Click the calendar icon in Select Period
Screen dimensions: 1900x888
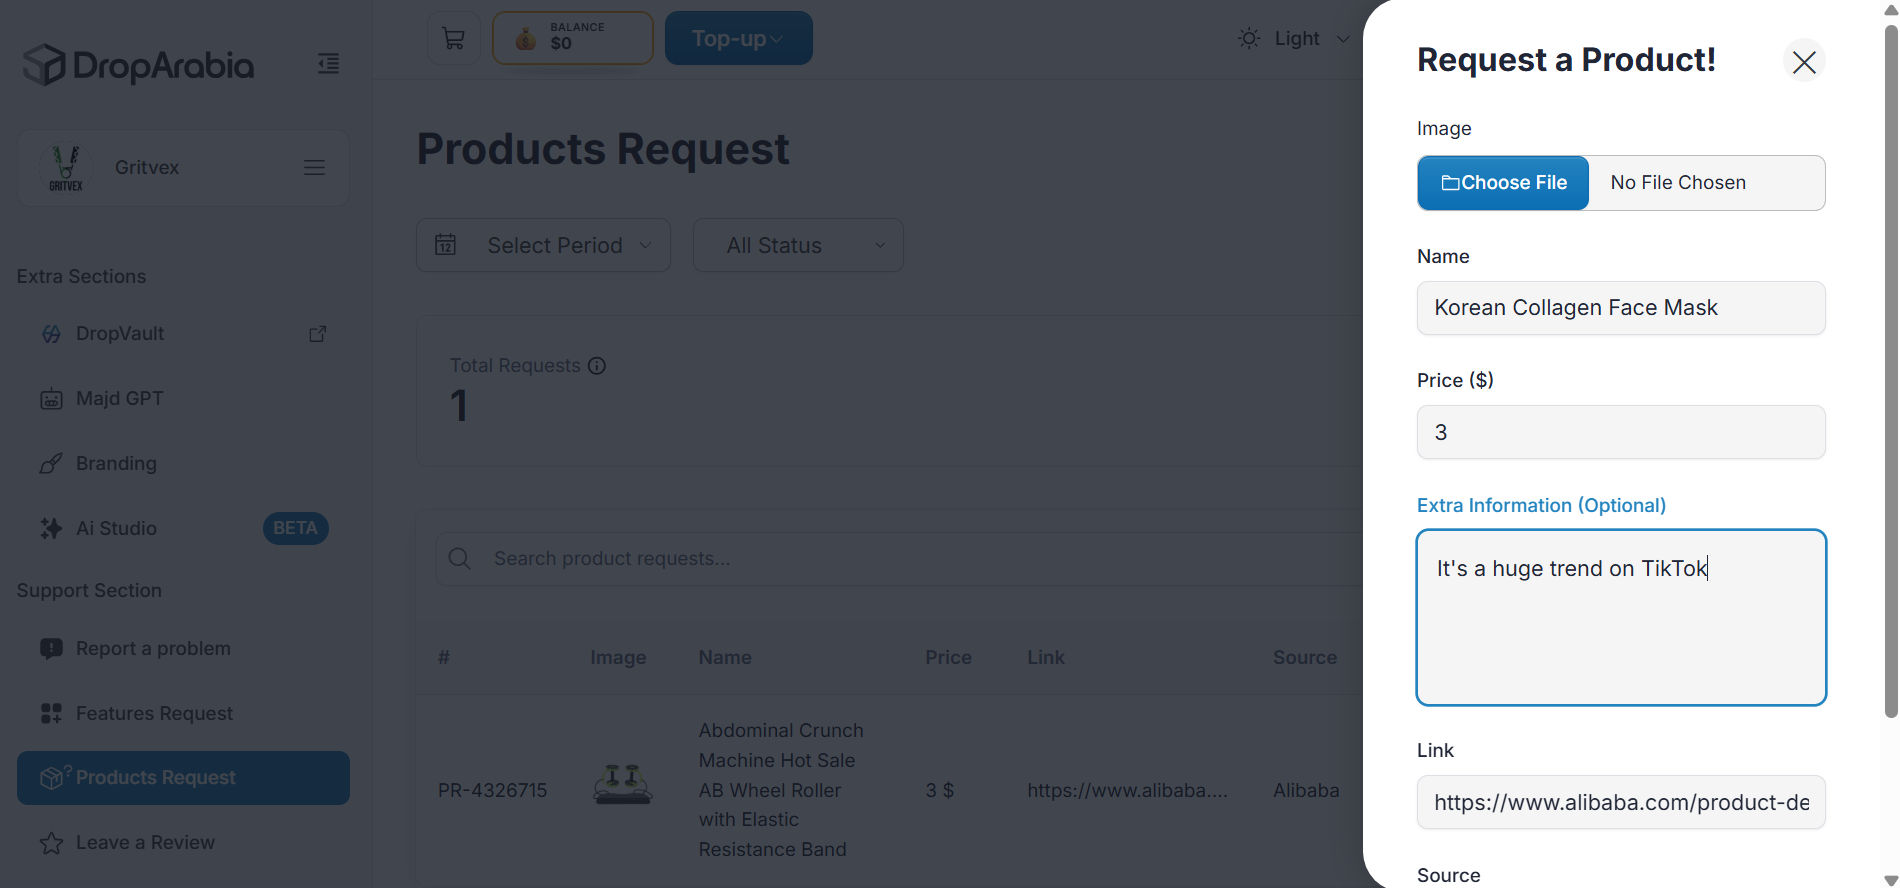click(x=446, y=245)
